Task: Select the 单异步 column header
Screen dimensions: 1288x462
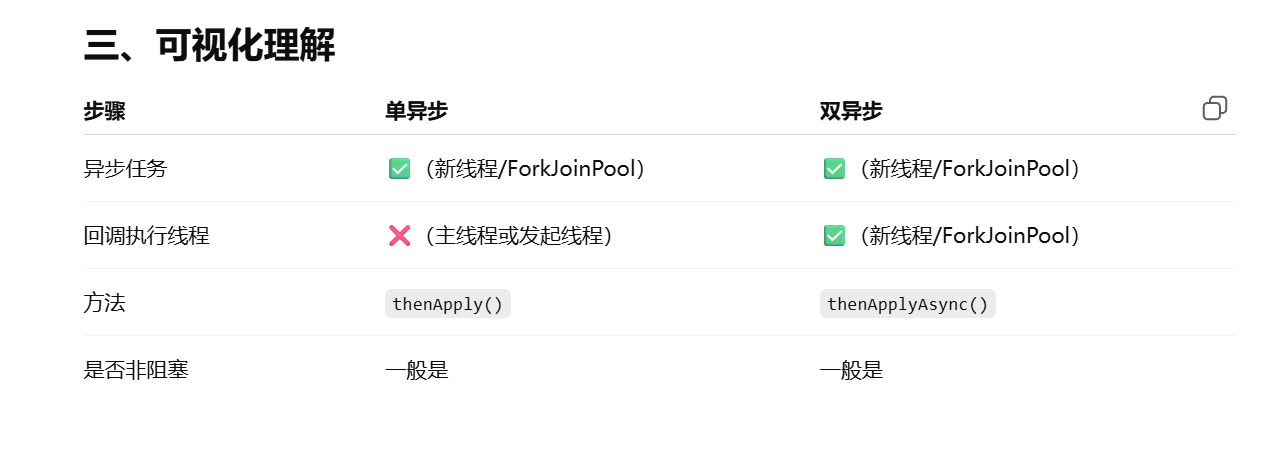Action: pos(416,112)
